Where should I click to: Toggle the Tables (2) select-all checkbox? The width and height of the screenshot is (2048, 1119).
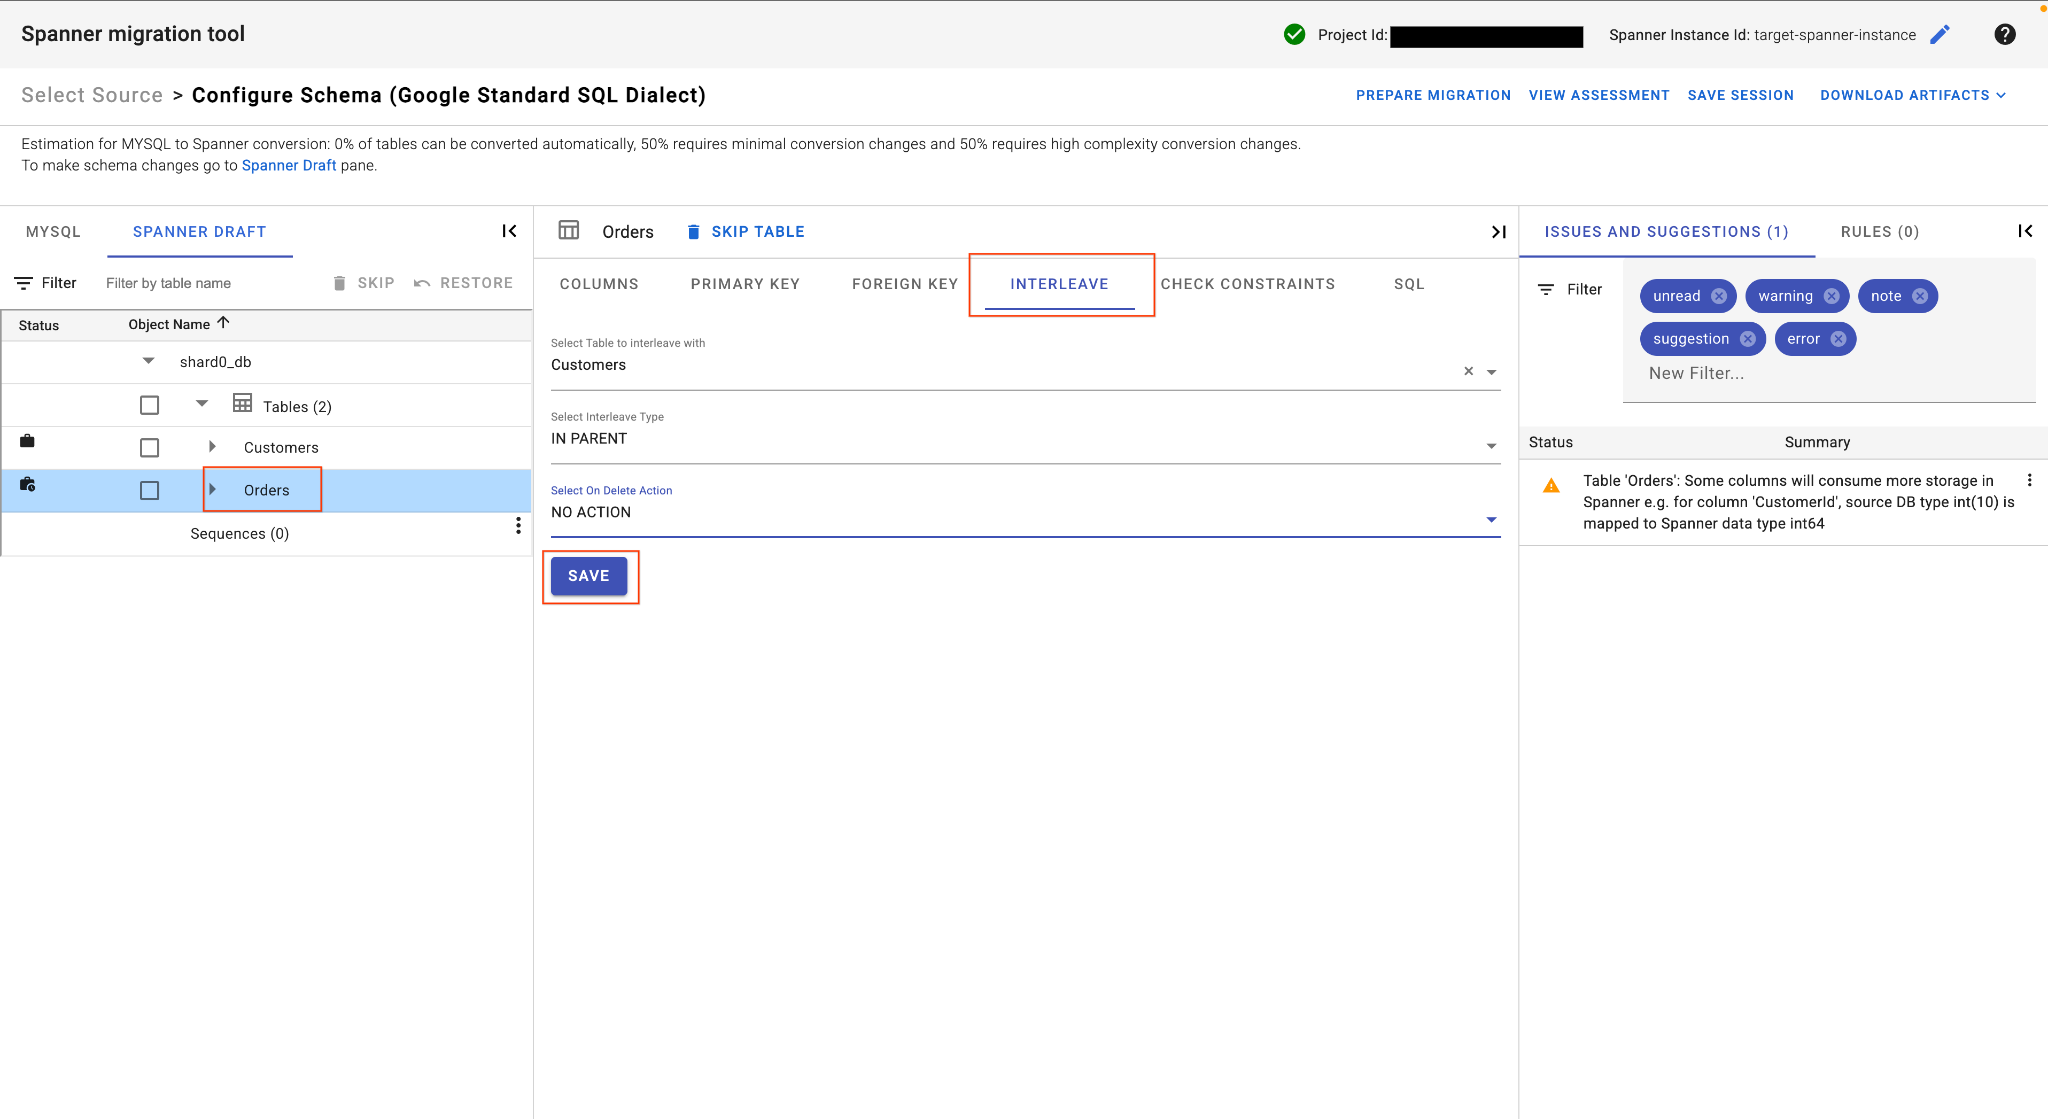click(149, 405)
